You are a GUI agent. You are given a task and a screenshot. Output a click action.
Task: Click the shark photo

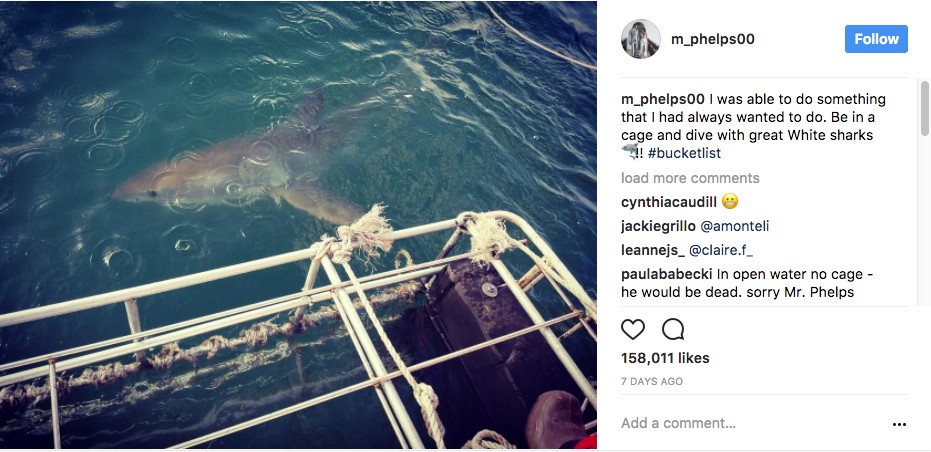[x=298, y=200]
